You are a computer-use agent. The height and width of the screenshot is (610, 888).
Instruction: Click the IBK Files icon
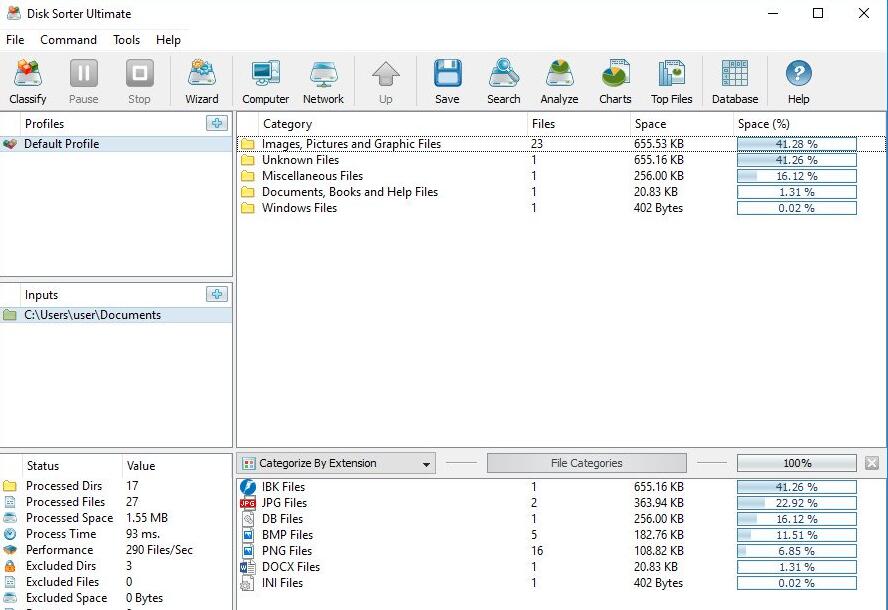(247, 487)
